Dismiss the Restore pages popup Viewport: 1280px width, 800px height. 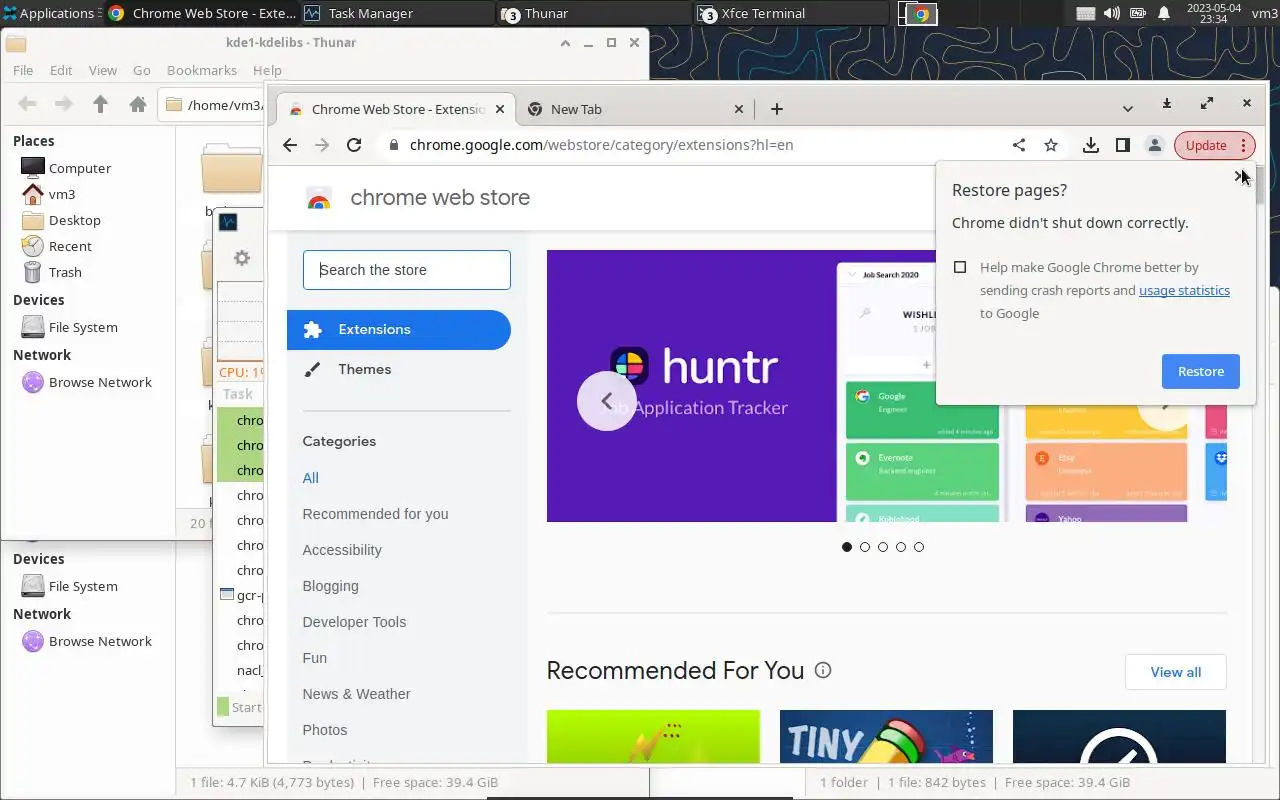click(1240, 176)
